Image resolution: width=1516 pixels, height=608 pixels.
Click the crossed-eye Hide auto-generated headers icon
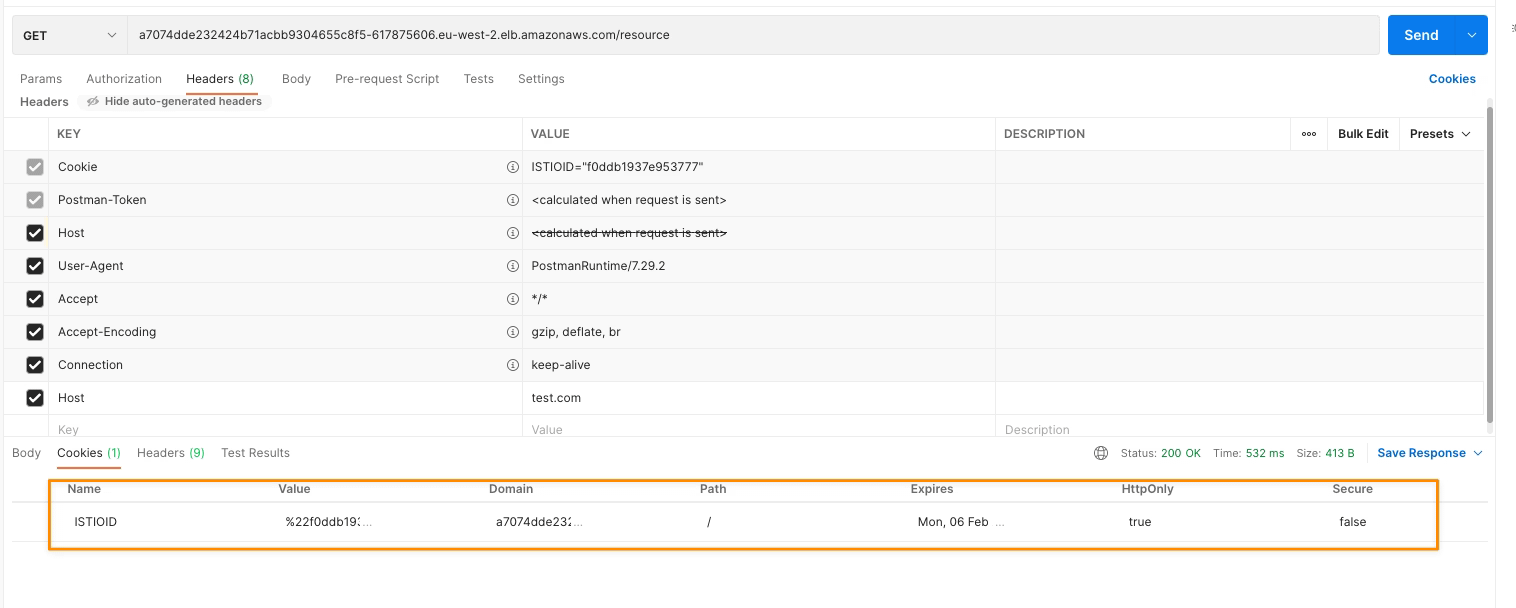(93, 101)
